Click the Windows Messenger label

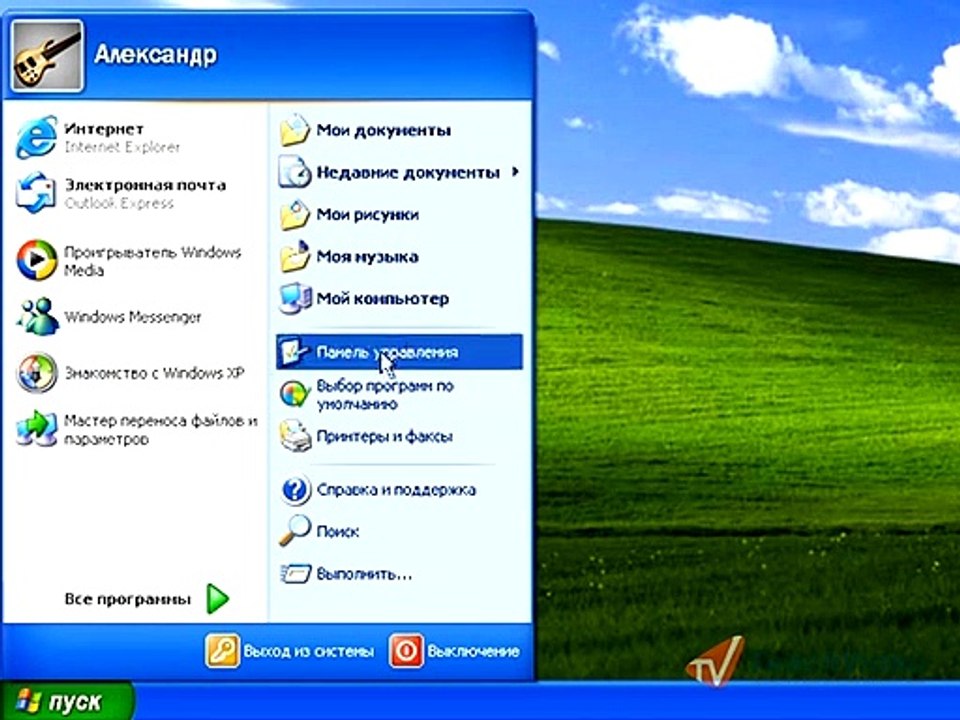point(133,317)
